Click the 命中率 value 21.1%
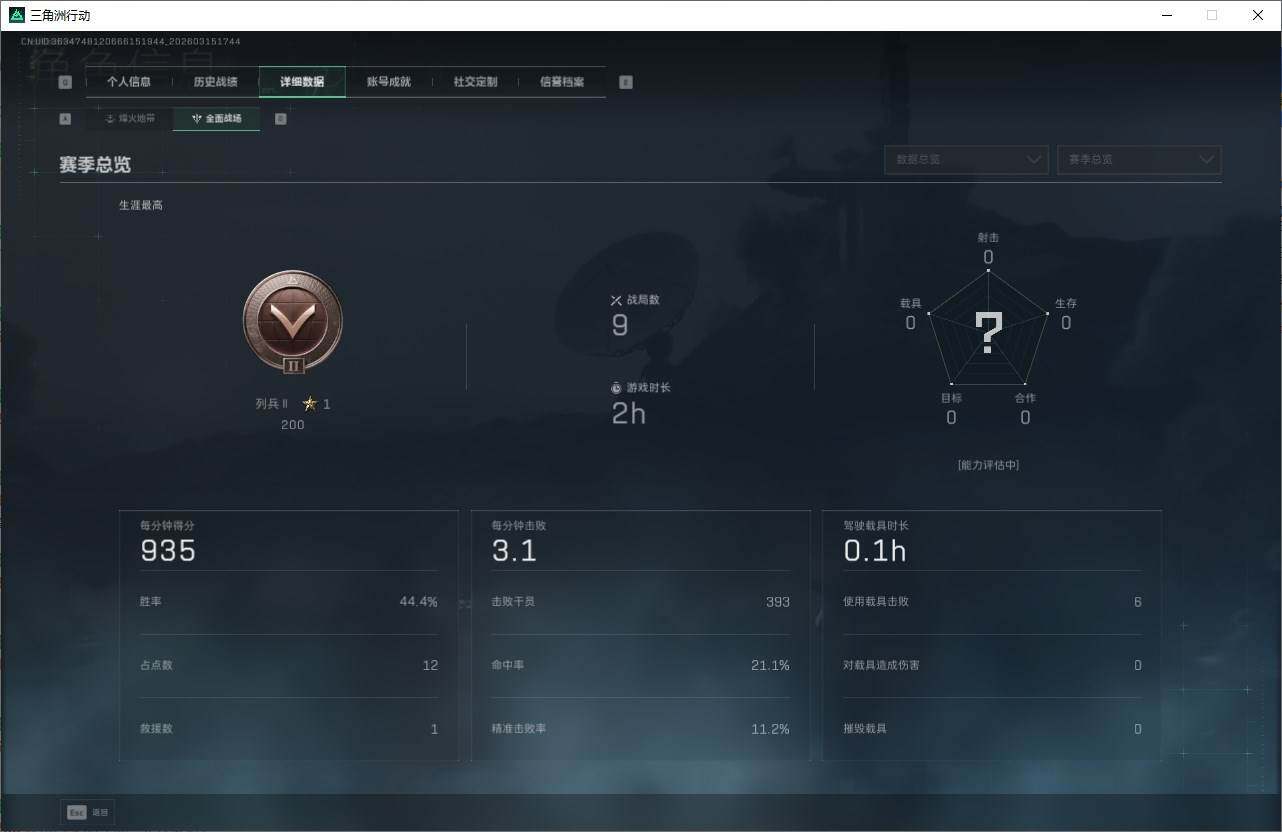The height and width of the screenshot is (832, 1282). click(x=770, y=666)
